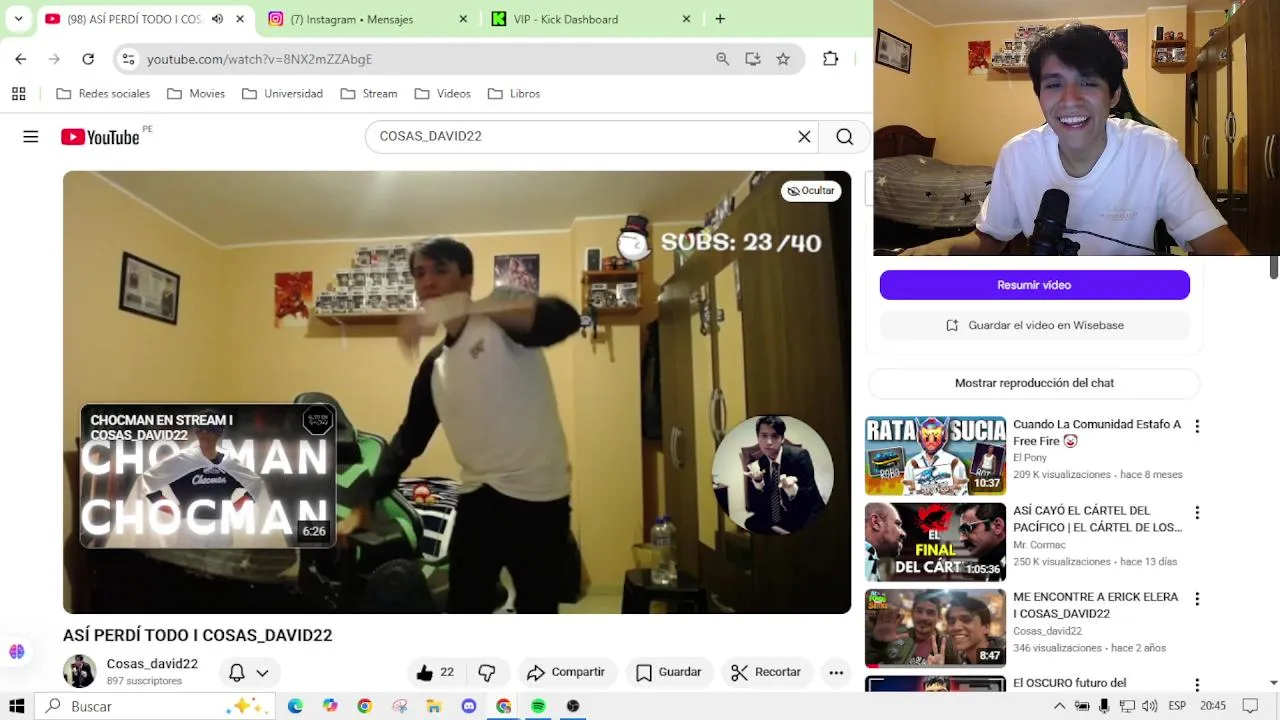Open the CHOCMAN EN STREAM suggested card
The width and height of the screenshot is (1280, 720).
(x=208, y=476)
